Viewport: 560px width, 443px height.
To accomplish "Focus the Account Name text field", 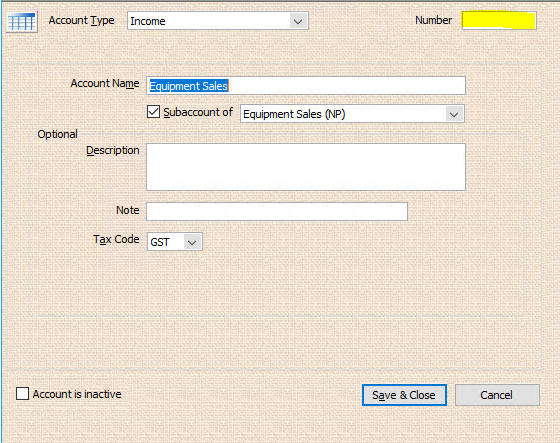I will [306, 86].
